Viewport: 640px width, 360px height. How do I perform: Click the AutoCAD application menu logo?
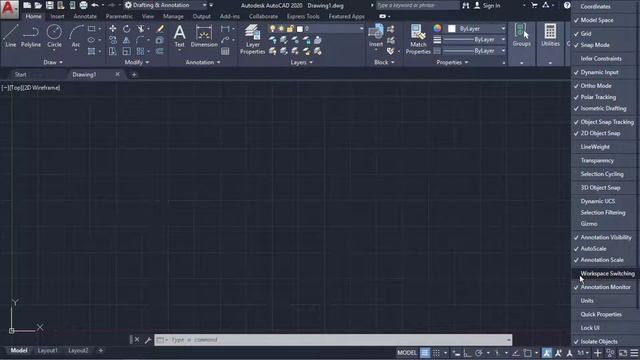point(9,9)
